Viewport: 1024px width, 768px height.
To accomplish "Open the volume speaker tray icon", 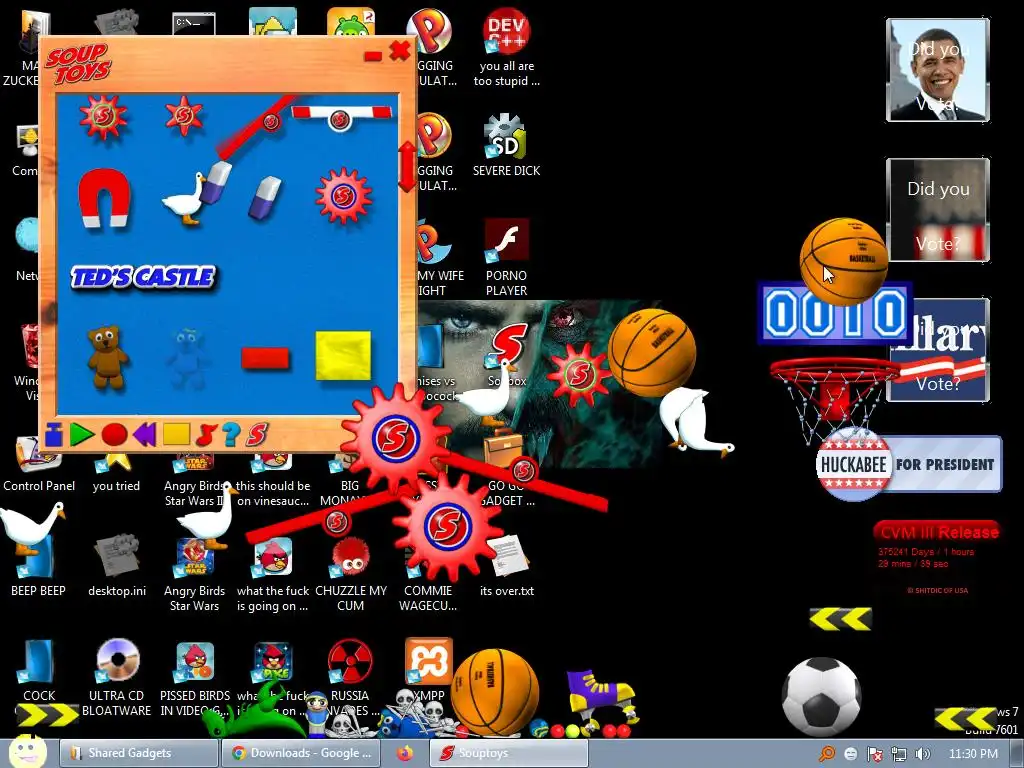I will tap(923, 754).
